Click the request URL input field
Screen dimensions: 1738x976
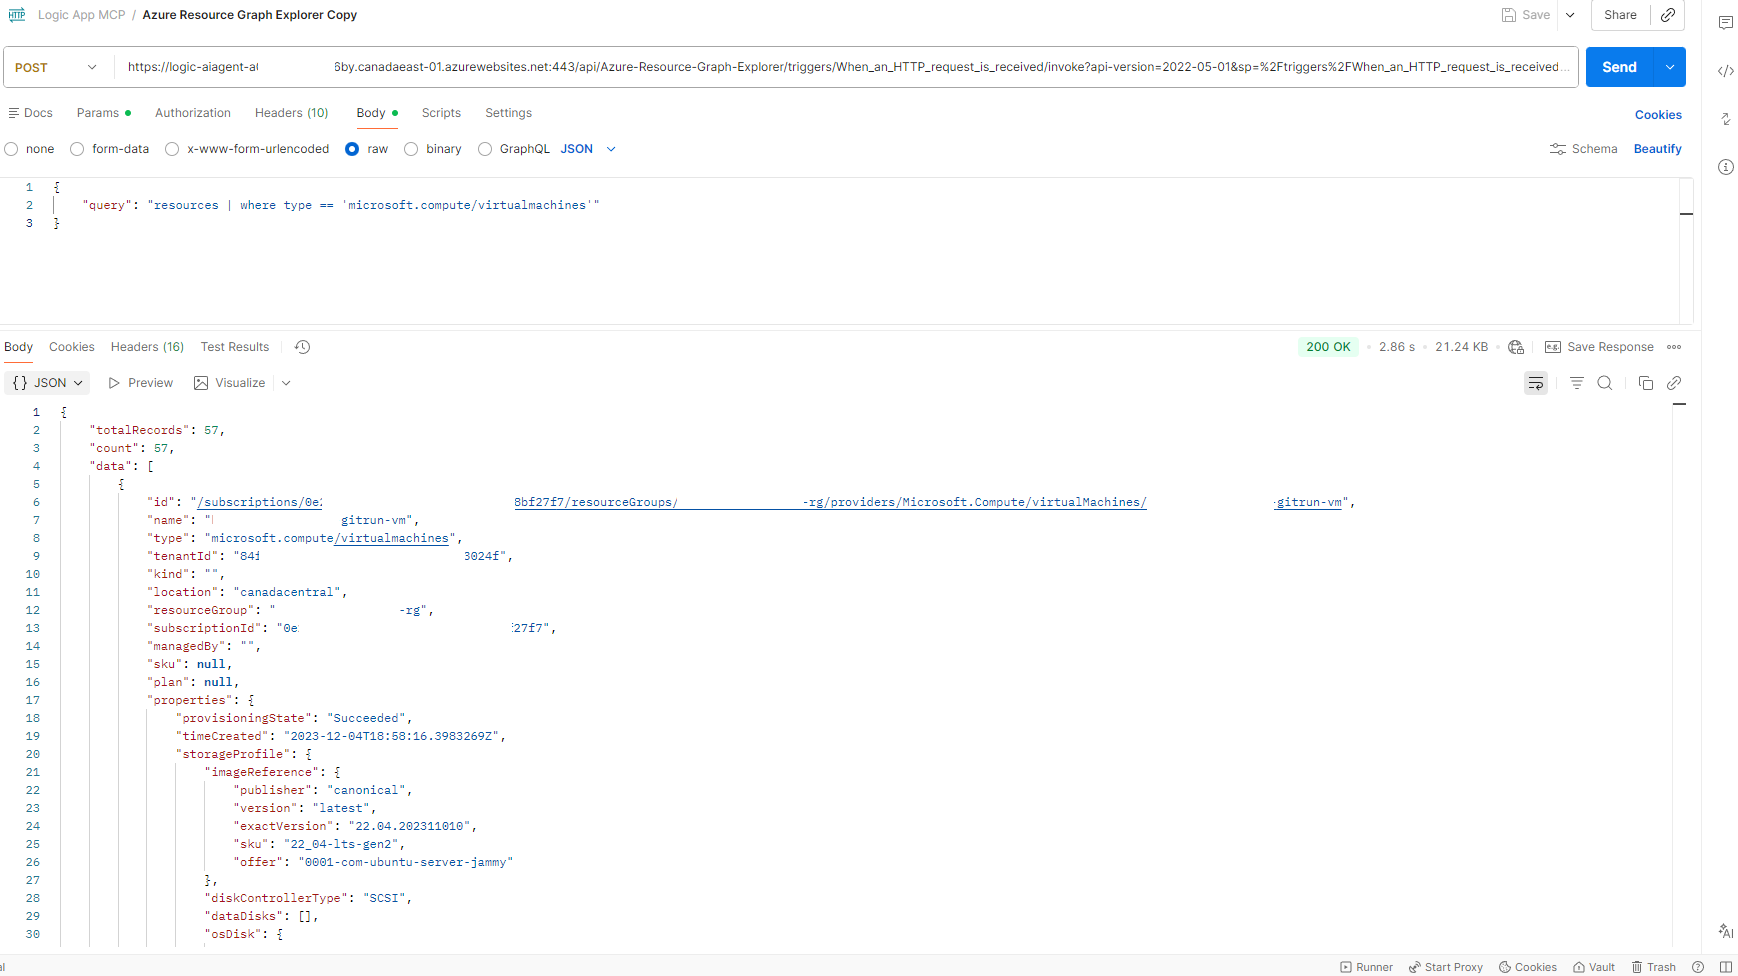tap(840, 67)
